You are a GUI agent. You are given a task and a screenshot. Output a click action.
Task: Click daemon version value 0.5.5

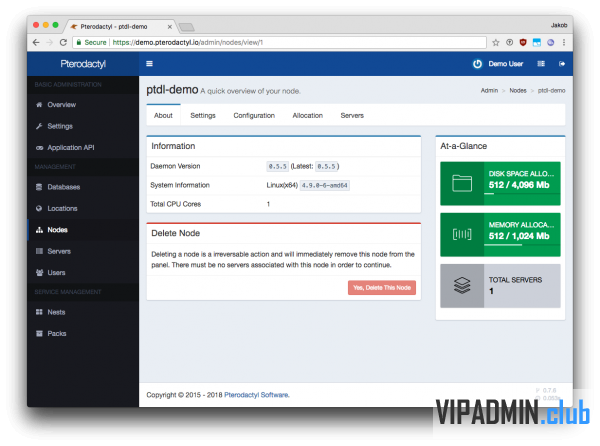[277, 166]
